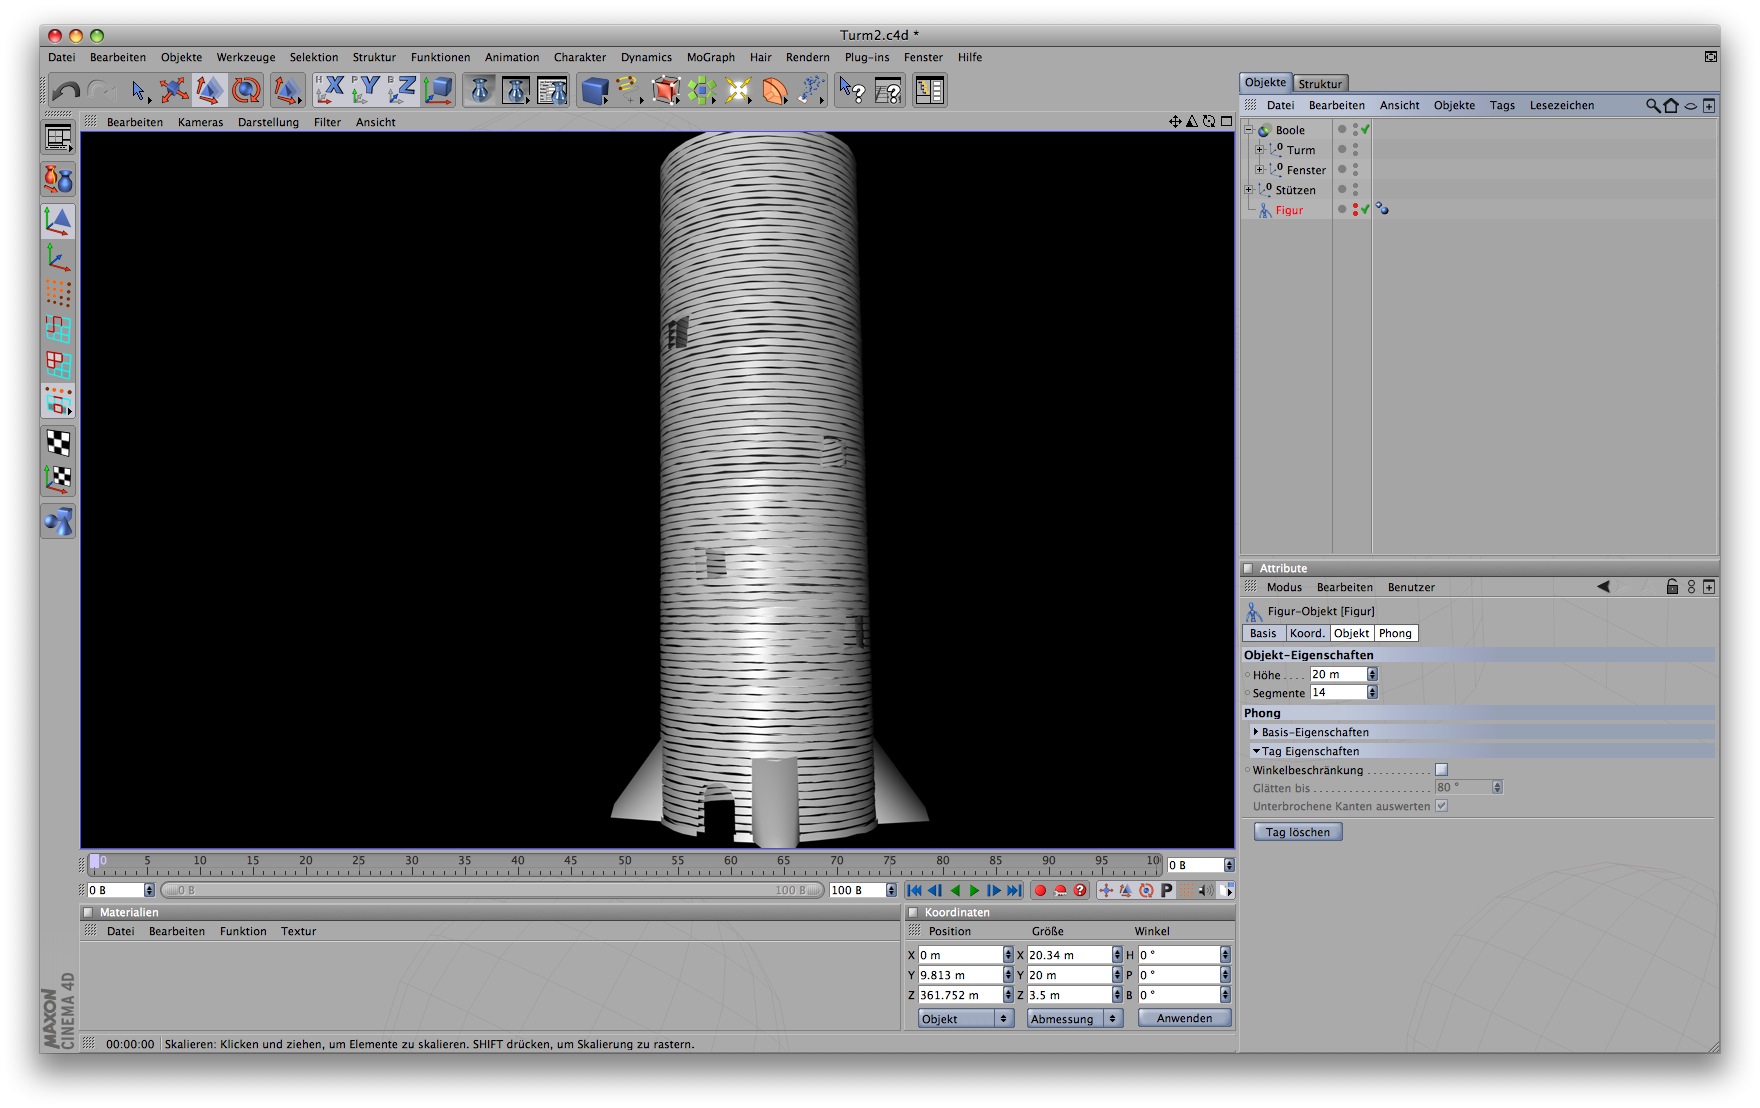The width and height of the screenshot is (1760, 1108).
Task: Expand the Basis-Eigenschaften section
Action: pos(1256,732)
